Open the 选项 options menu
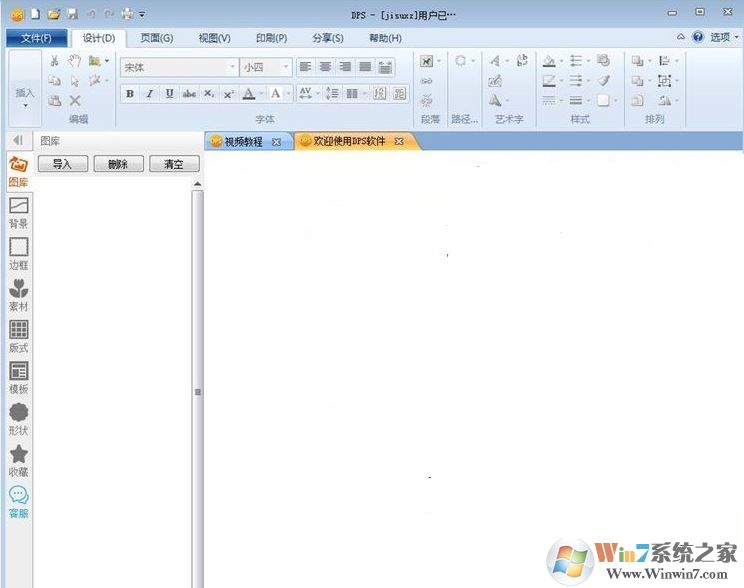The width and height of the screenshot is (744, 588). pos(724,37)
